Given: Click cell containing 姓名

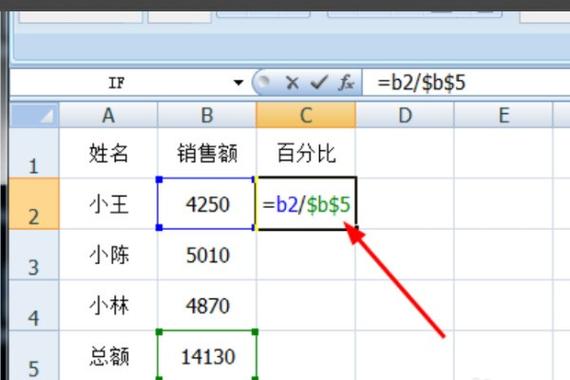Looking at the screenshot, I should point(108,153).
